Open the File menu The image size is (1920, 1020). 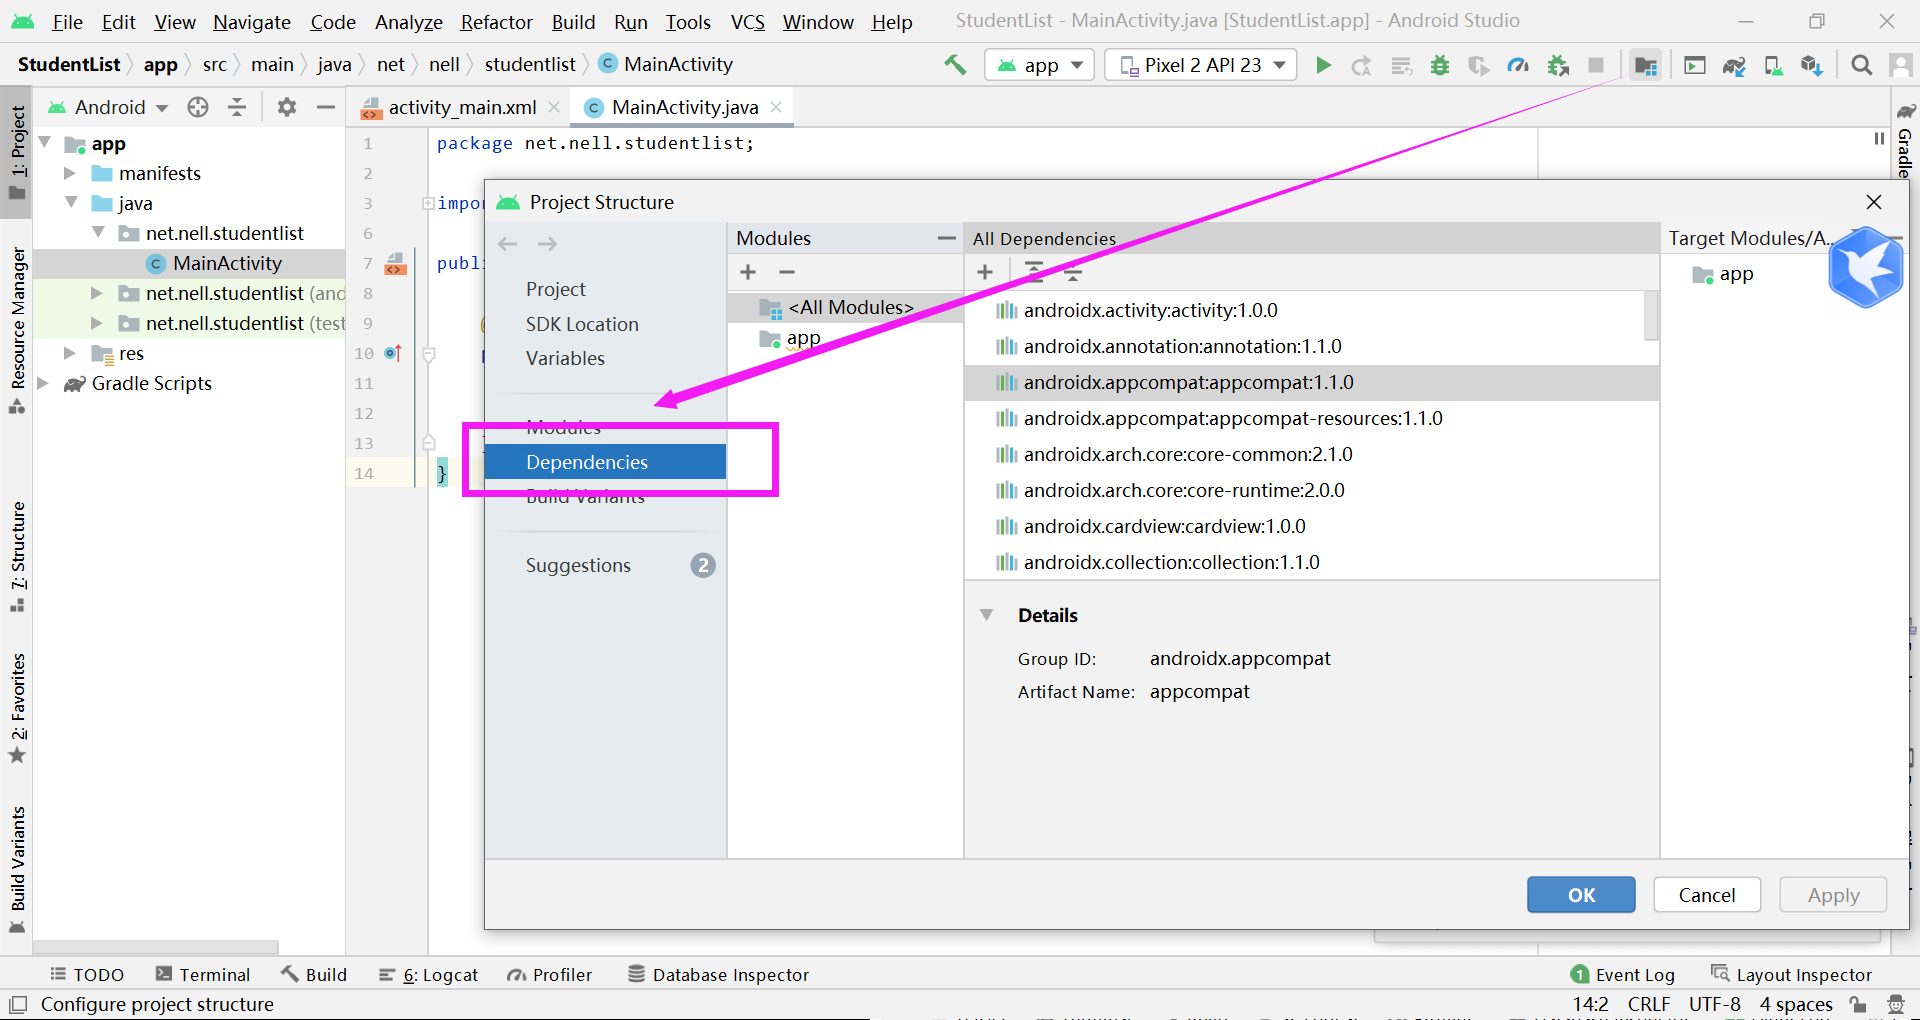(x=67, y=22)
